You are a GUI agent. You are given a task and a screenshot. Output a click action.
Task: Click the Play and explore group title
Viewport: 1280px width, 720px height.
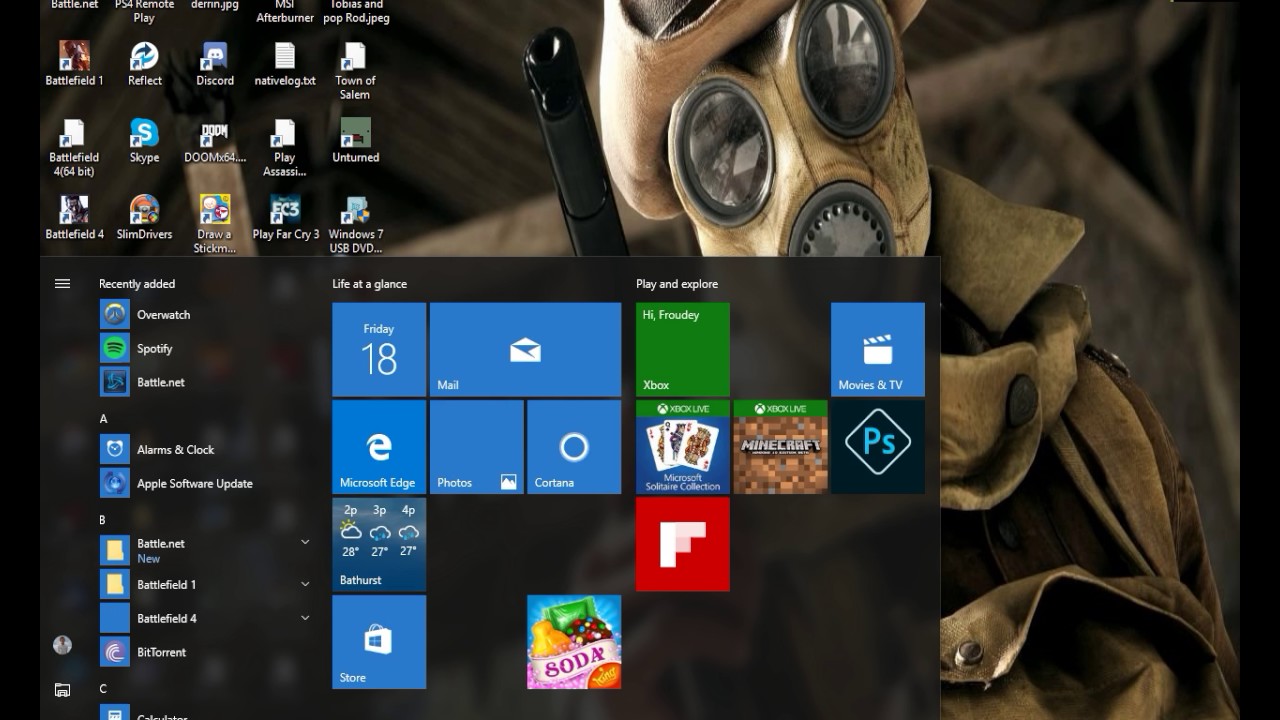(x=677, y=284)
